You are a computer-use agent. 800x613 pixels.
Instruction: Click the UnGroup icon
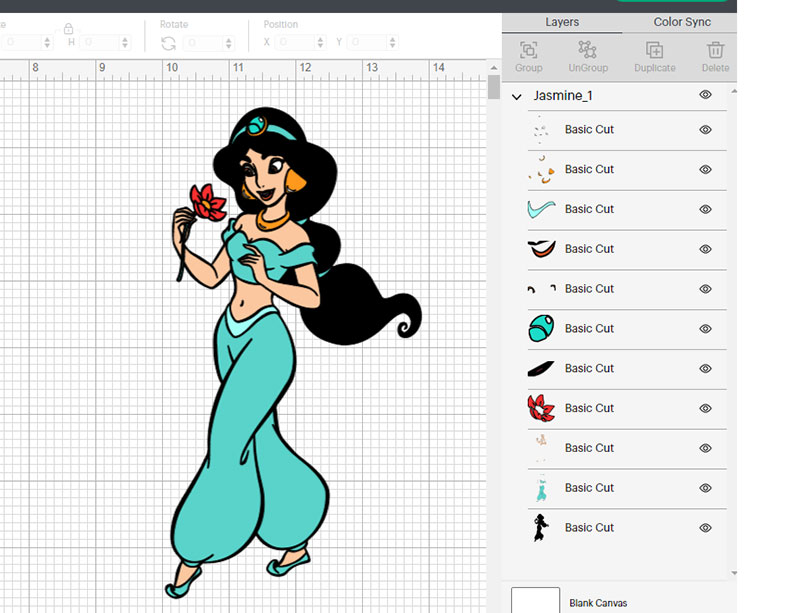[587, 50]
